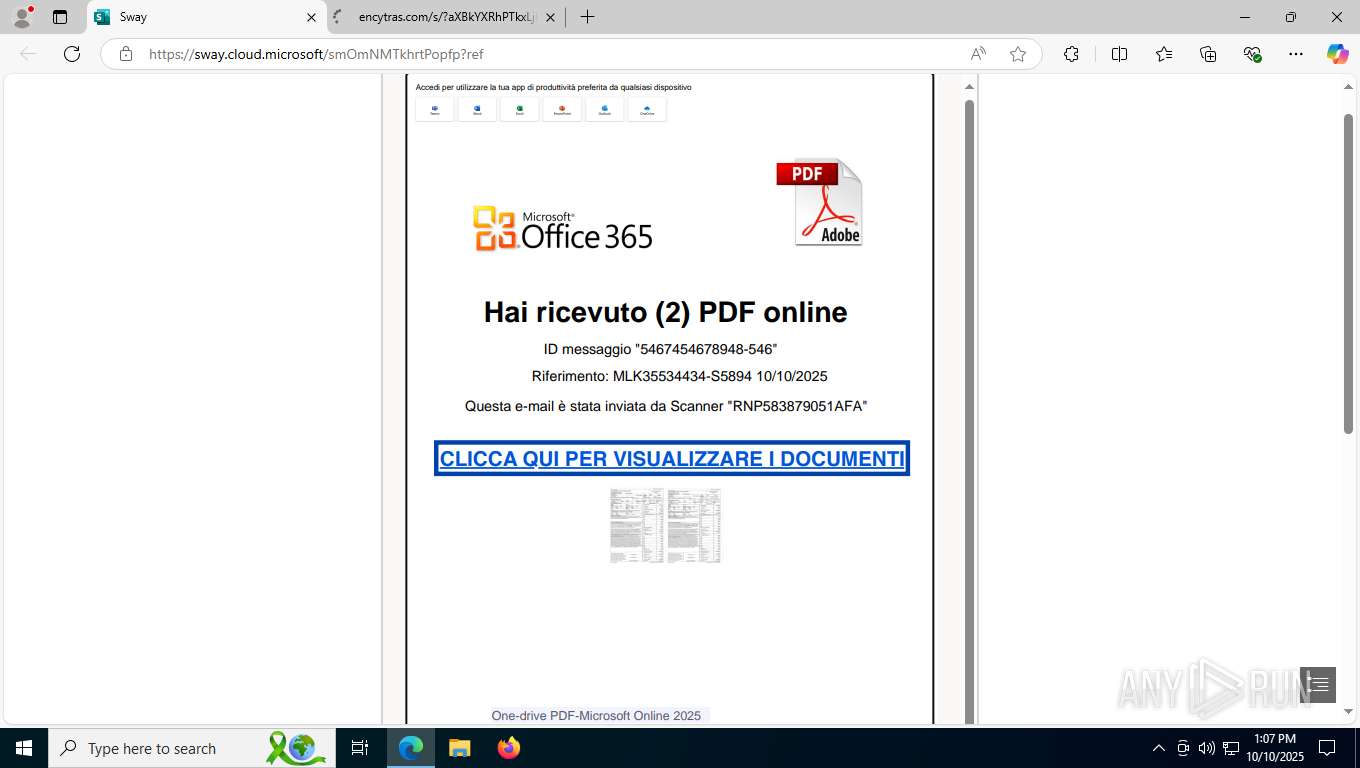This screenshot has height=768, width=1360.
Task: Click the document preview thumbnails
Action: (x=666, y=526)
